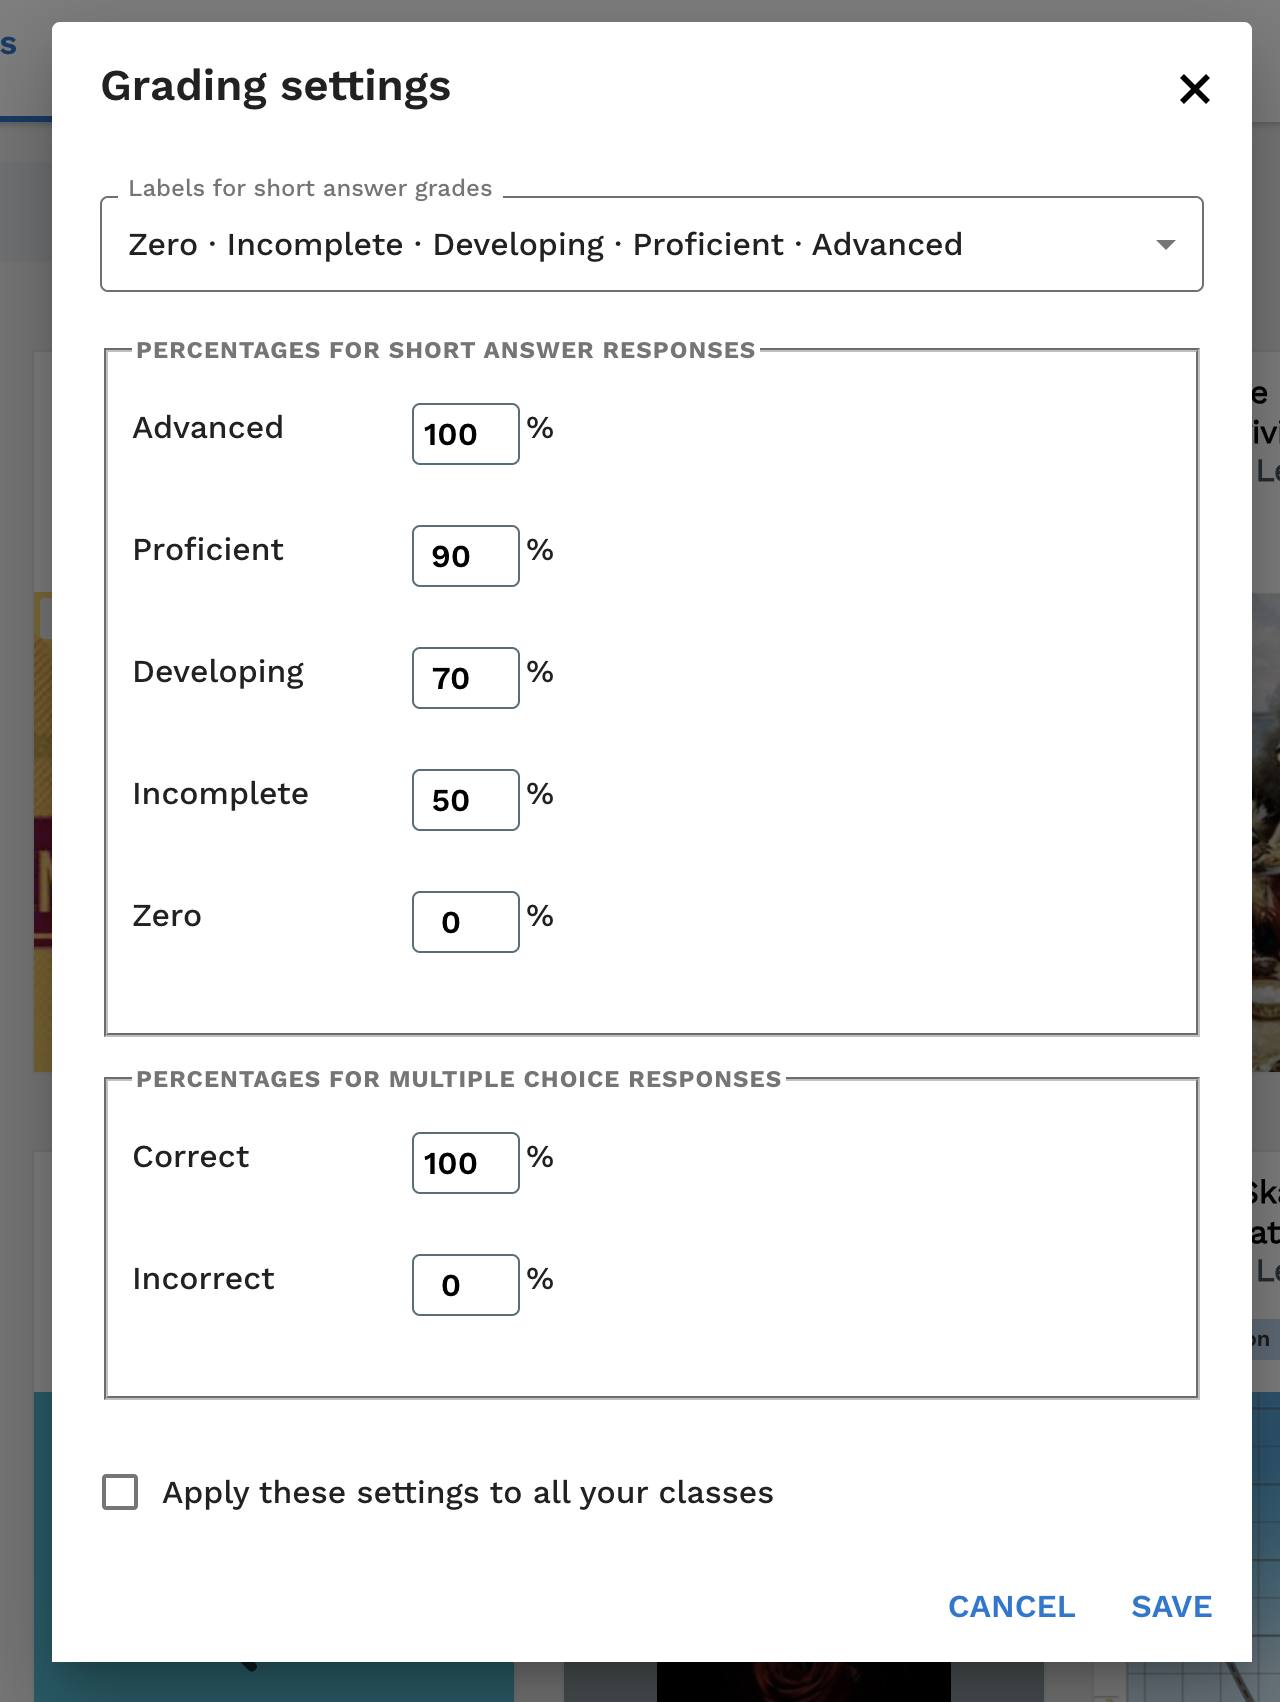This screenshot has height=1702, width=1280.
Task: Check the Apply these settings checkbox
Action: 119,1492
